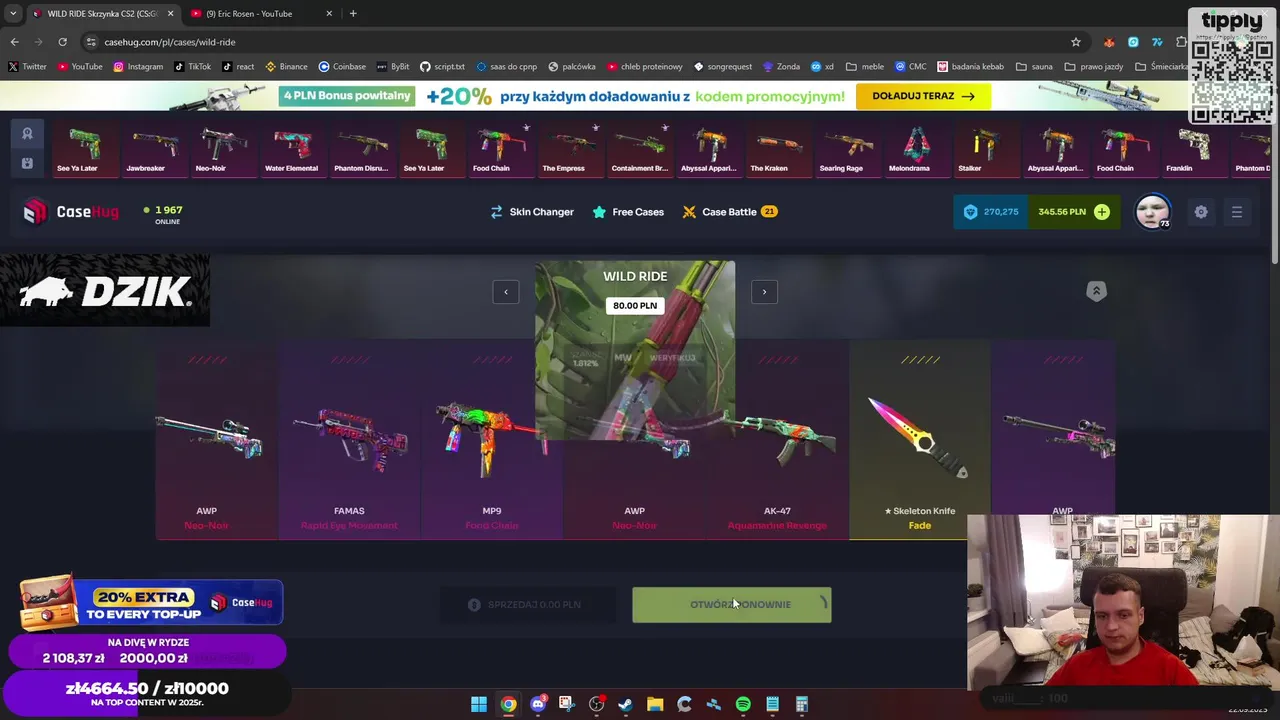Screen dimensions: 1280x720
Task: Open the Coinbase bookmark
Action: [x=342, y=67]
